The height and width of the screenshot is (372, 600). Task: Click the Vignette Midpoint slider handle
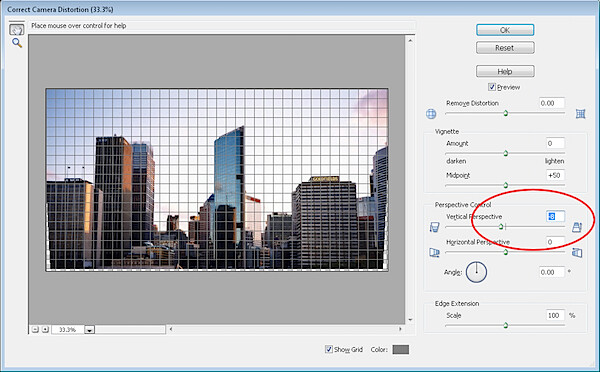click(x=505, y=185)
